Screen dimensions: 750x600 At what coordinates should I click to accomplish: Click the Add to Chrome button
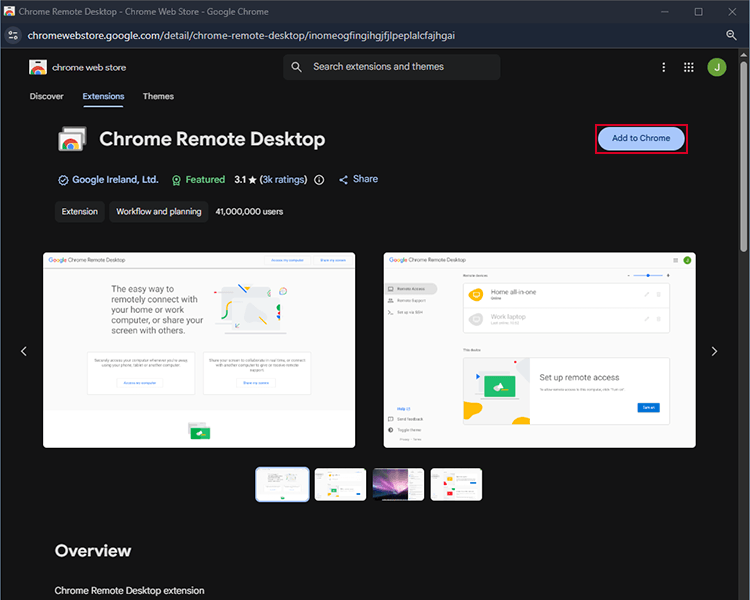[x=641, y=138]
